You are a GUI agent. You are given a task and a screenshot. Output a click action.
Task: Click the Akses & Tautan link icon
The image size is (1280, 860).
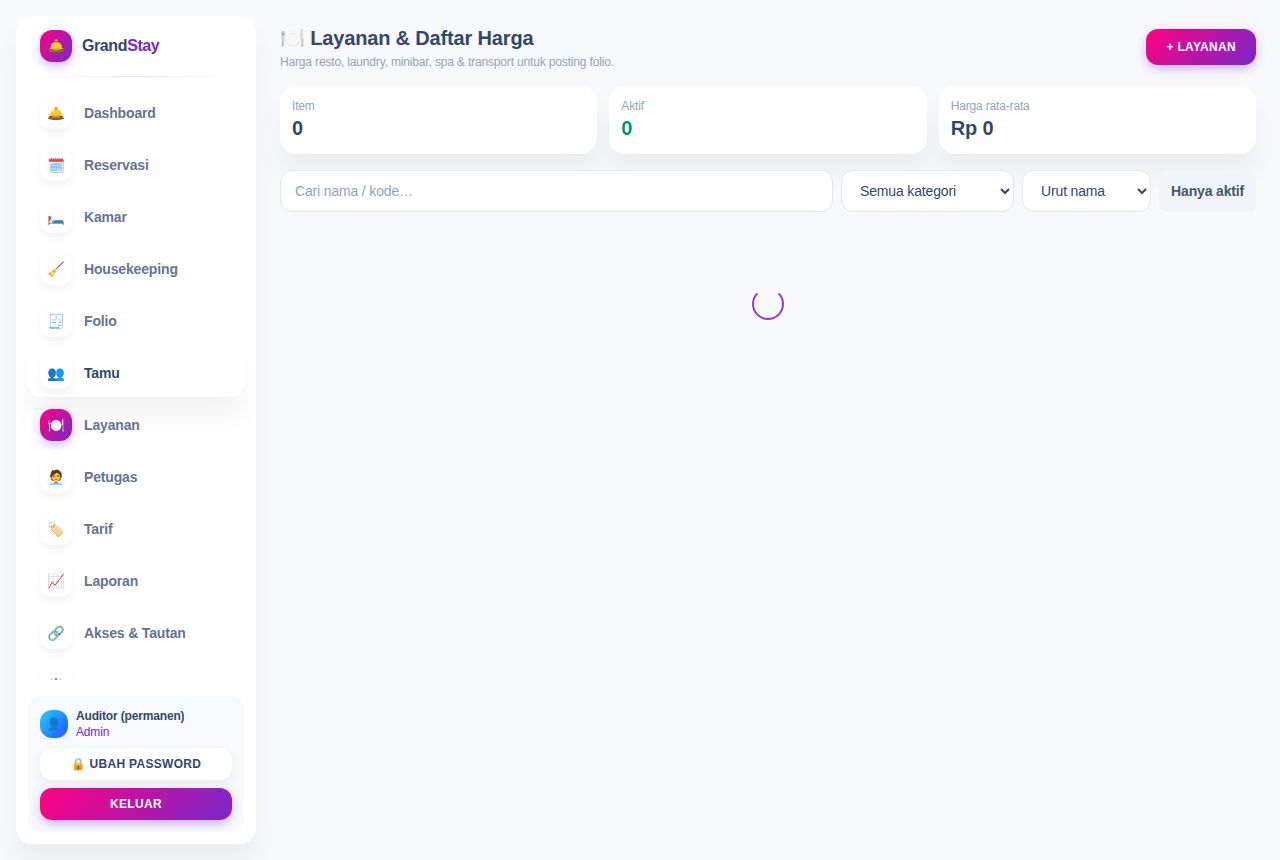(56, 633)
